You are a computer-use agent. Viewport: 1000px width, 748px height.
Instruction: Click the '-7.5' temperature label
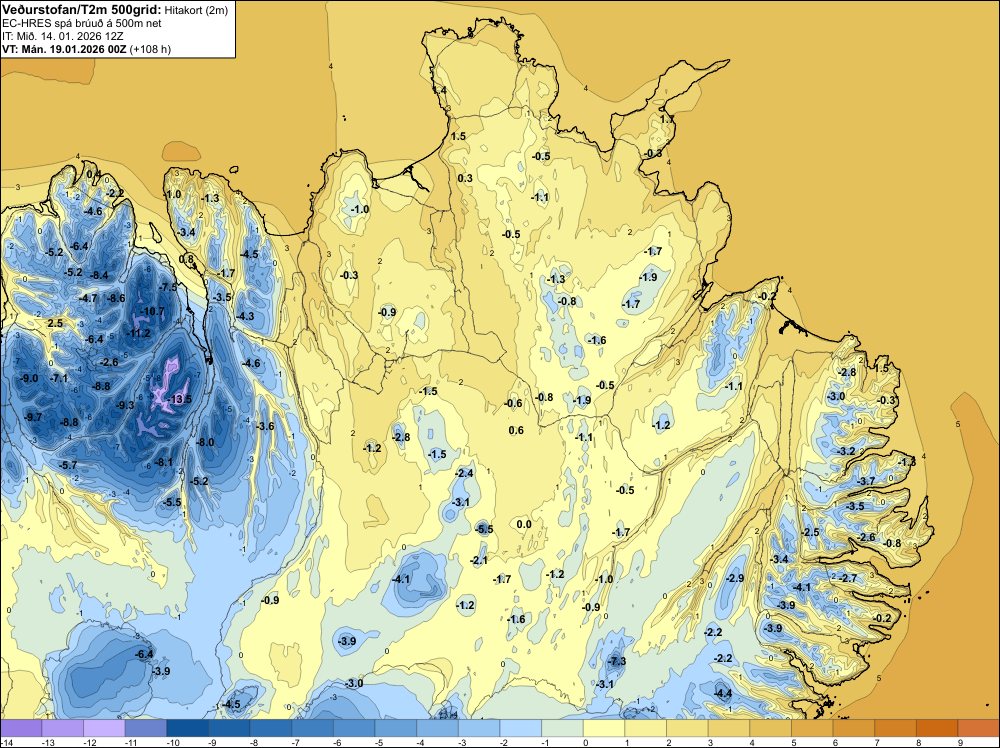(168, 288)
